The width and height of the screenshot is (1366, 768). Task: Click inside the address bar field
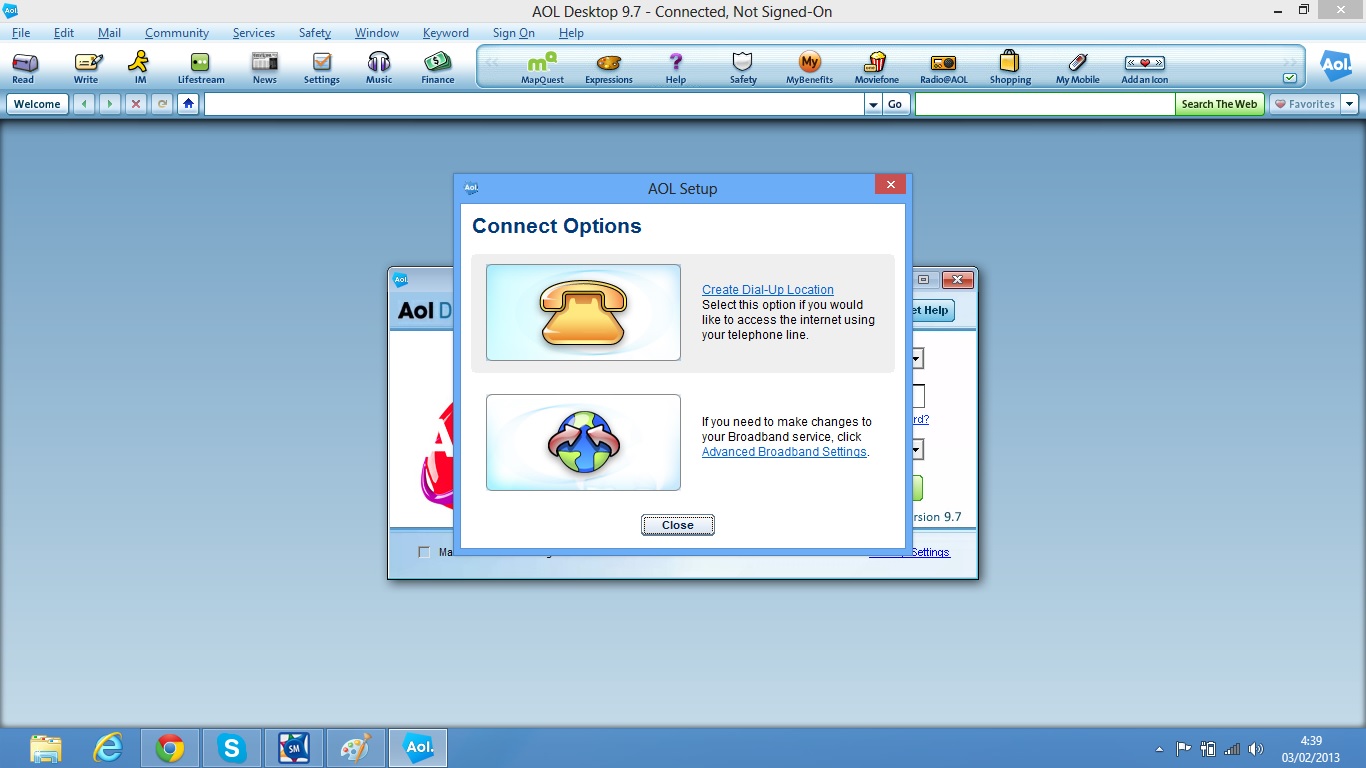(534, 104)
